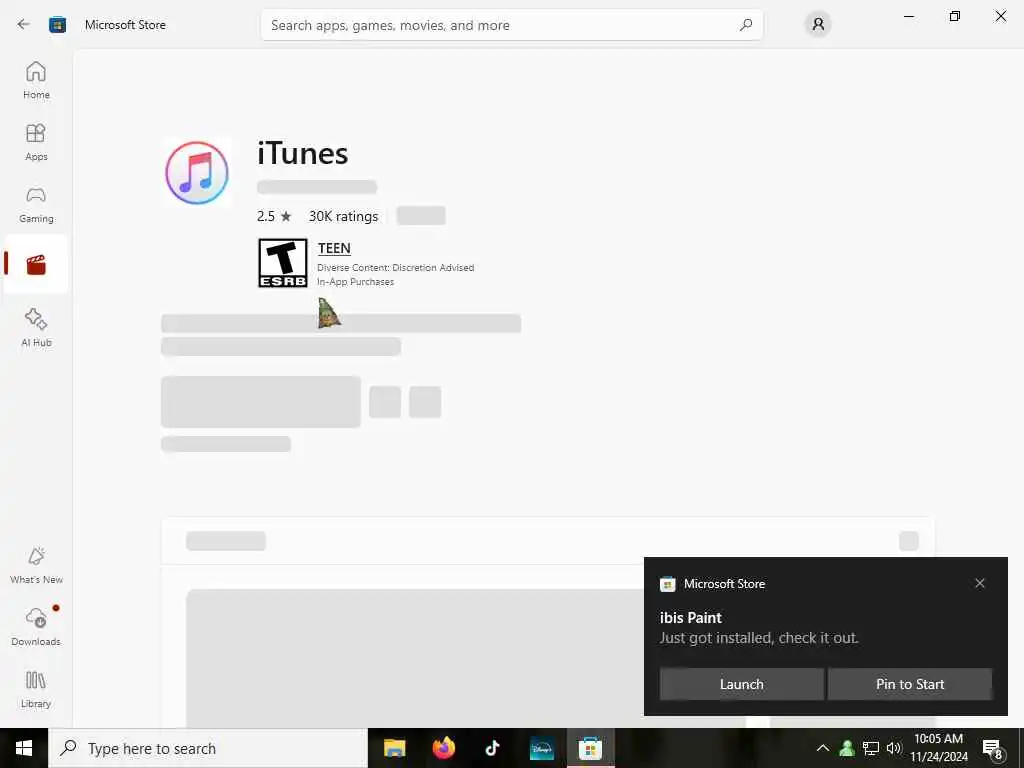The width and height of the screenshot is (1024, 768).
Task: Minimize the Microsoft Store window
Action: tap(909, 16)
